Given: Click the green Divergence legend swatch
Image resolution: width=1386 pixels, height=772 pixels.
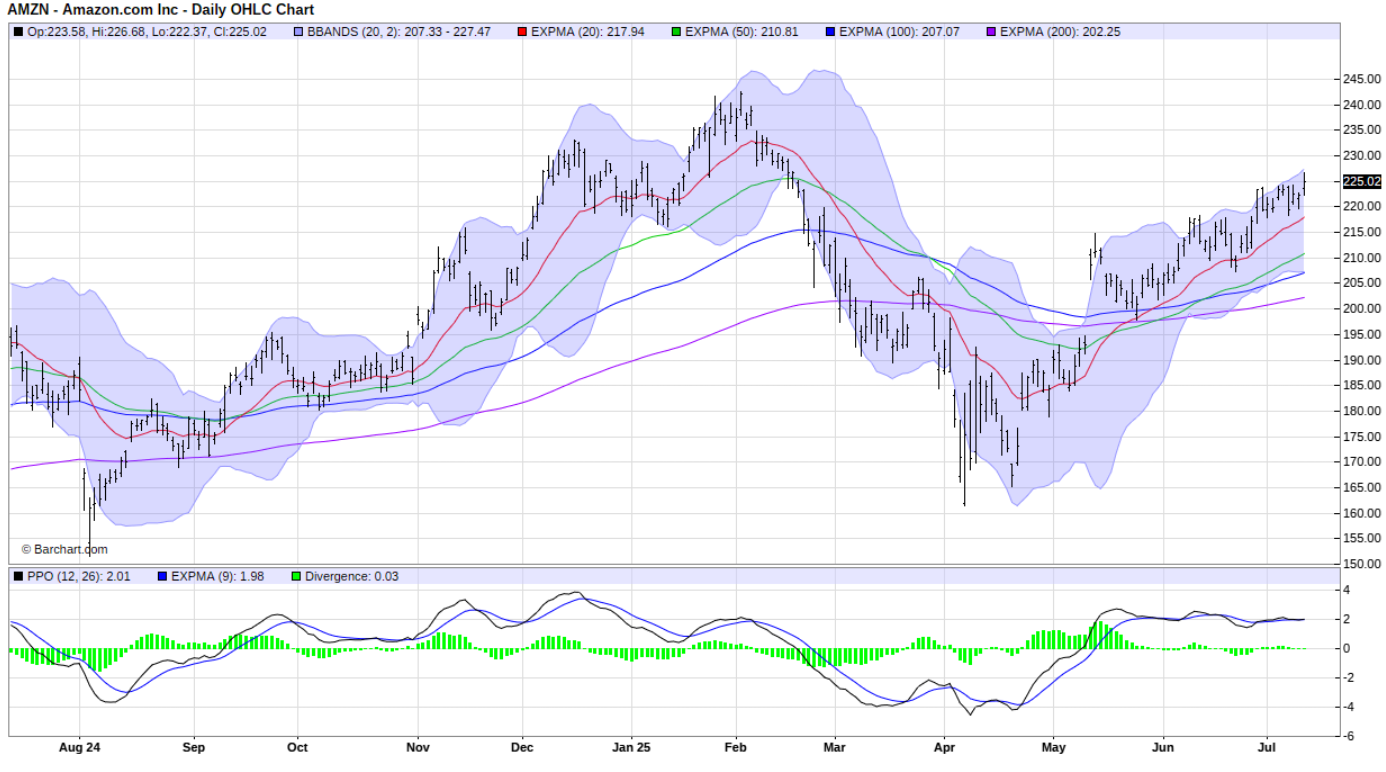Looking at the screenshot, I should [296, 576].
